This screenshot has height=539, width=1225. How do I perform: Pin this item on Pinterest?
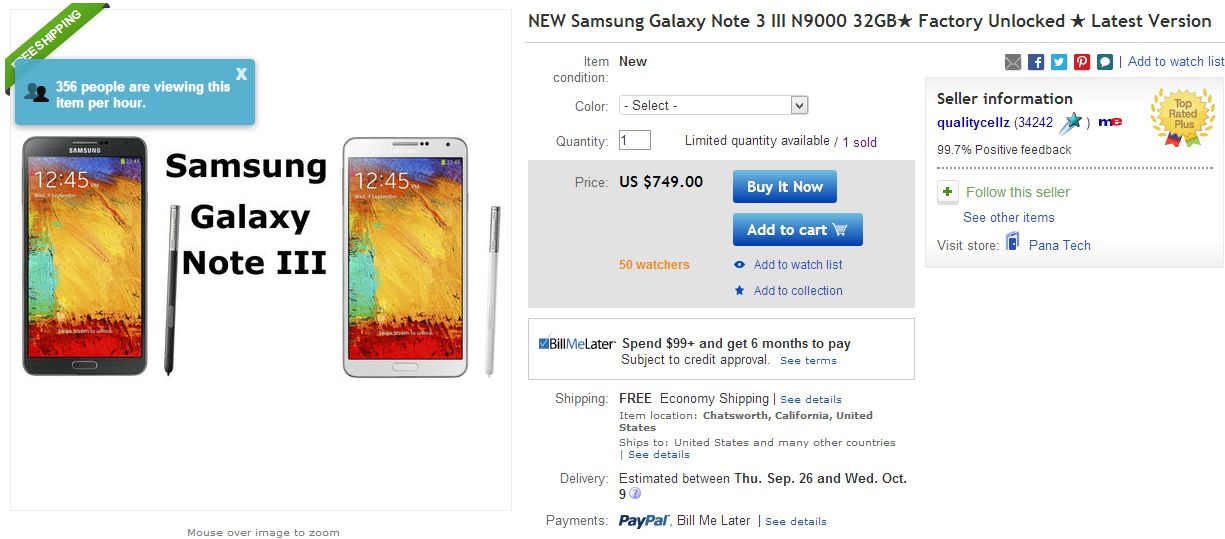[x=1082, y=62]
